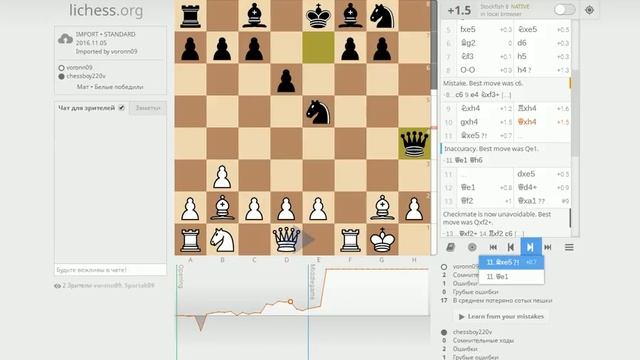Switch to the Заметки tab
This screenshot has height=360, width=640.
pyautogui.click(x=148, y=108)
